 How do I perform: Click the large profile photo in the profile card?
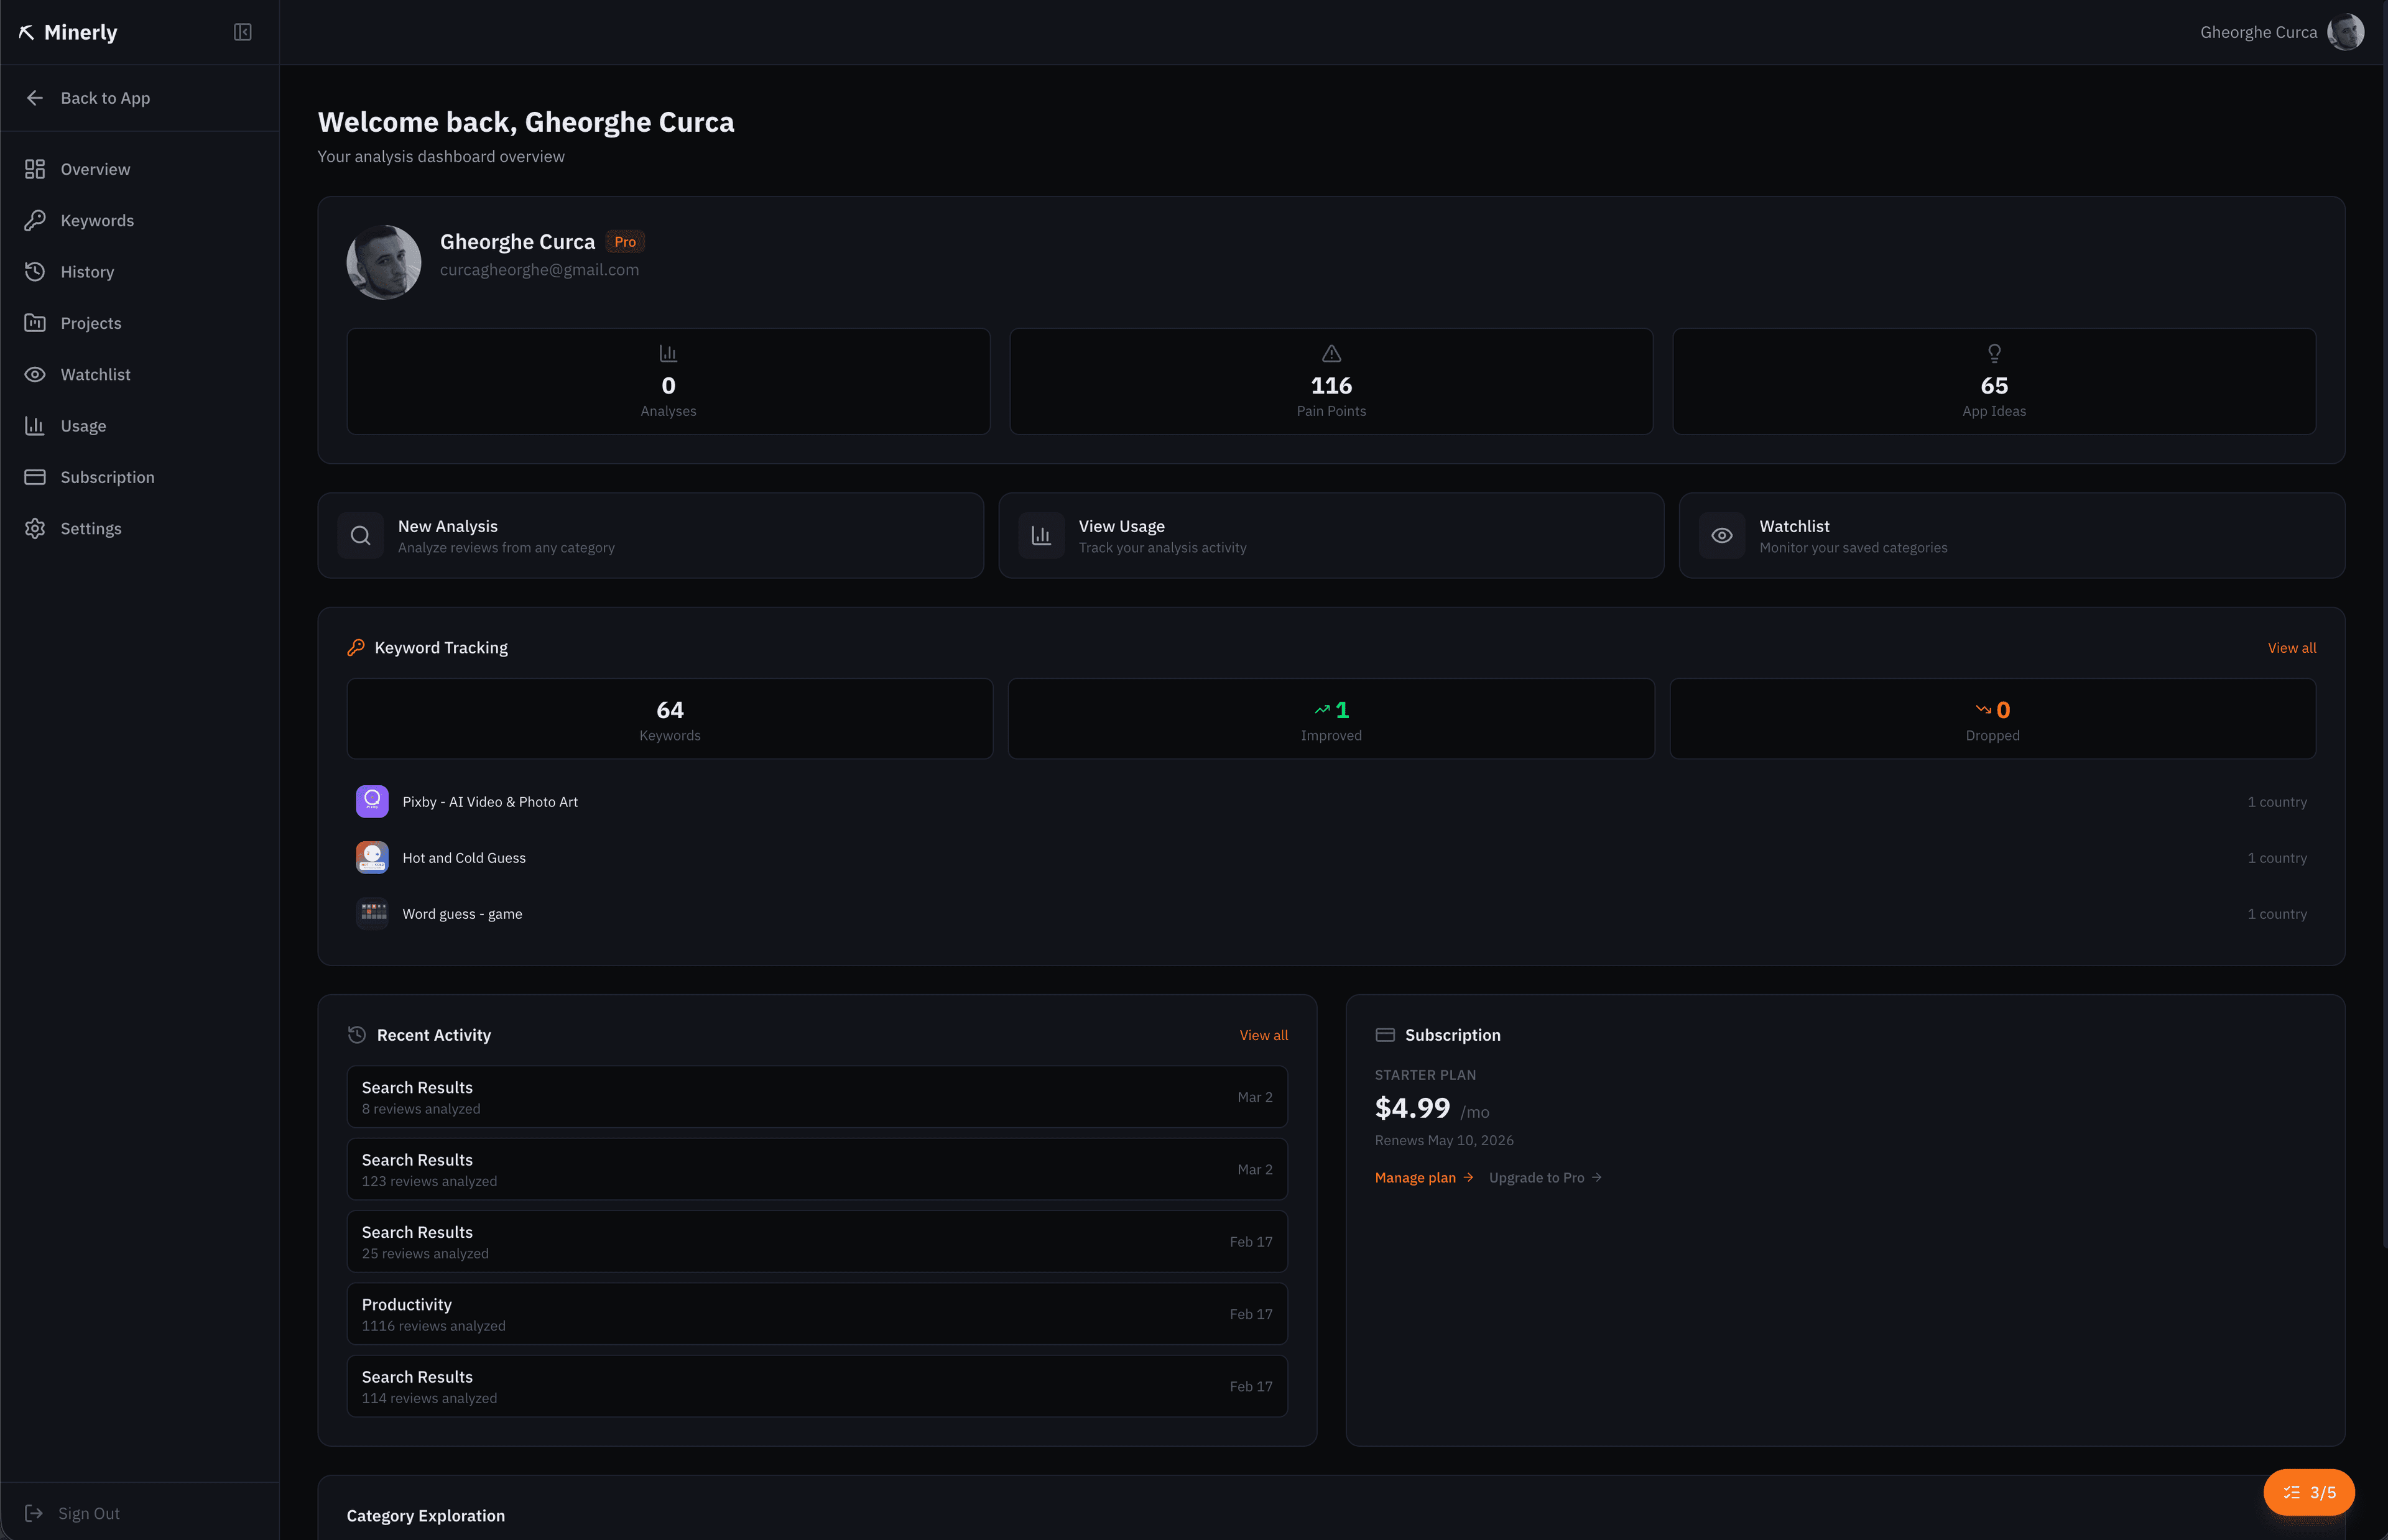coord(384,262)
